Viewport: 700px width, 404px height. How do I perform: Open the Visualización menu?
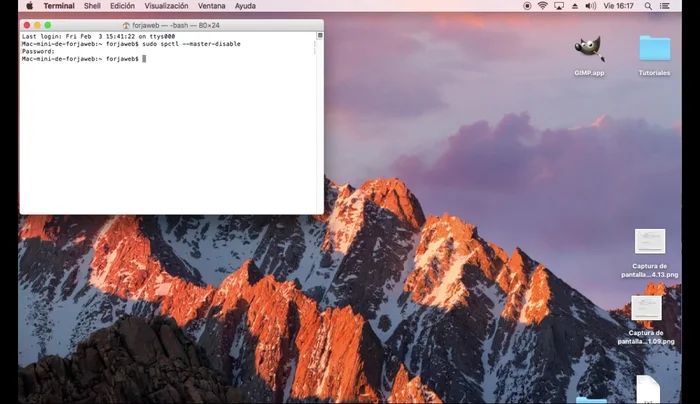[x=166, y=6]
